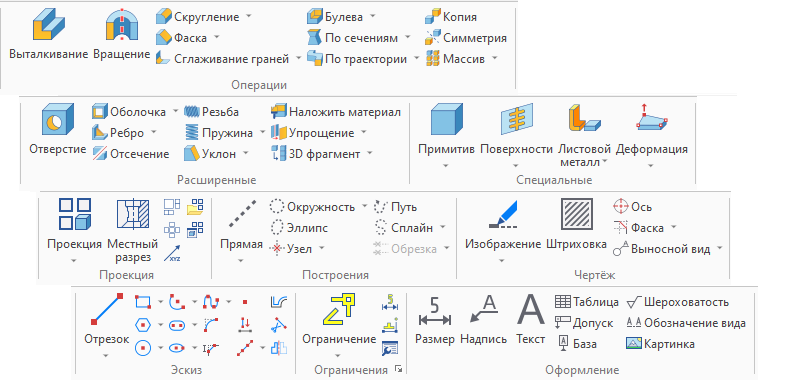Apply the Симметрия mirror tool
This screenshot has width=802, height=380.
pyautogui.click(x=466, y=38)
